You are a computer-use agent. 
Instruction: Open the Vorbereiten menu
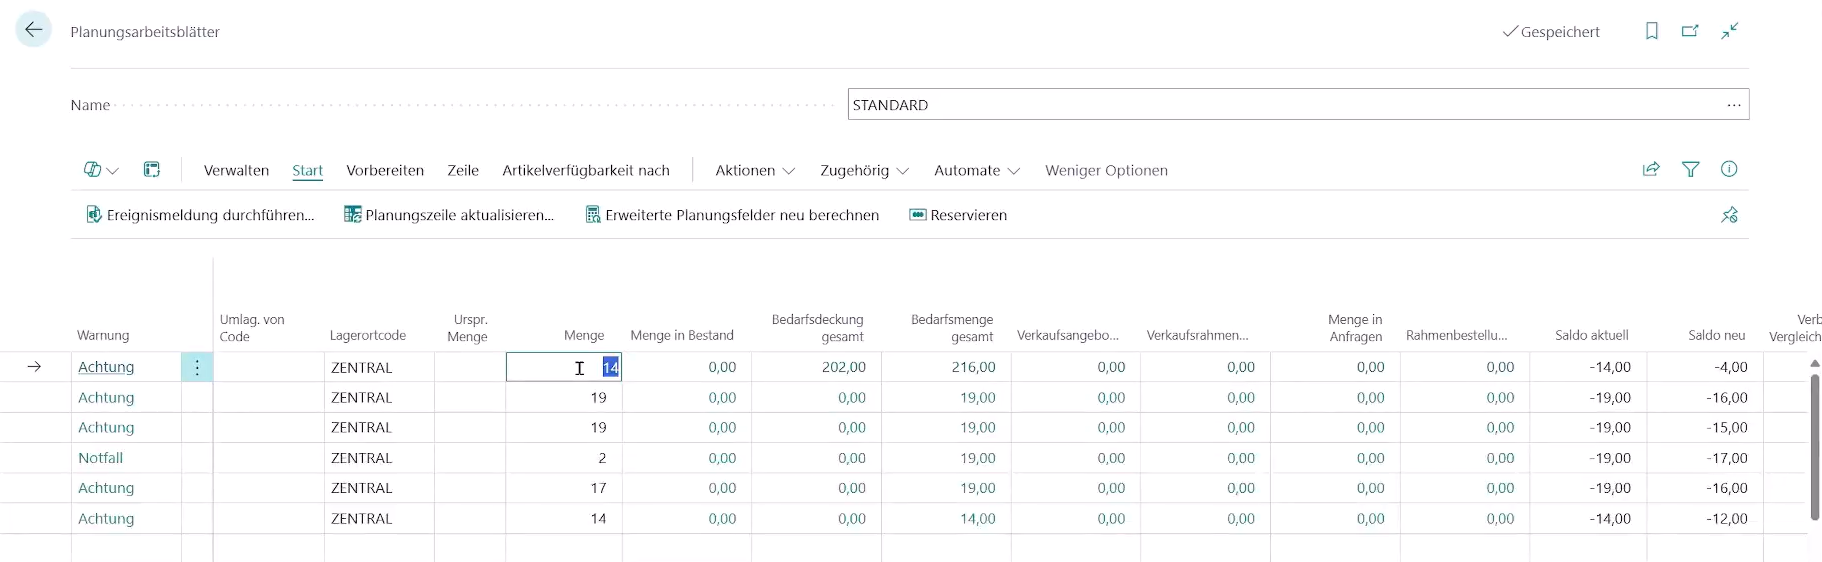click(x=385, y=170)
